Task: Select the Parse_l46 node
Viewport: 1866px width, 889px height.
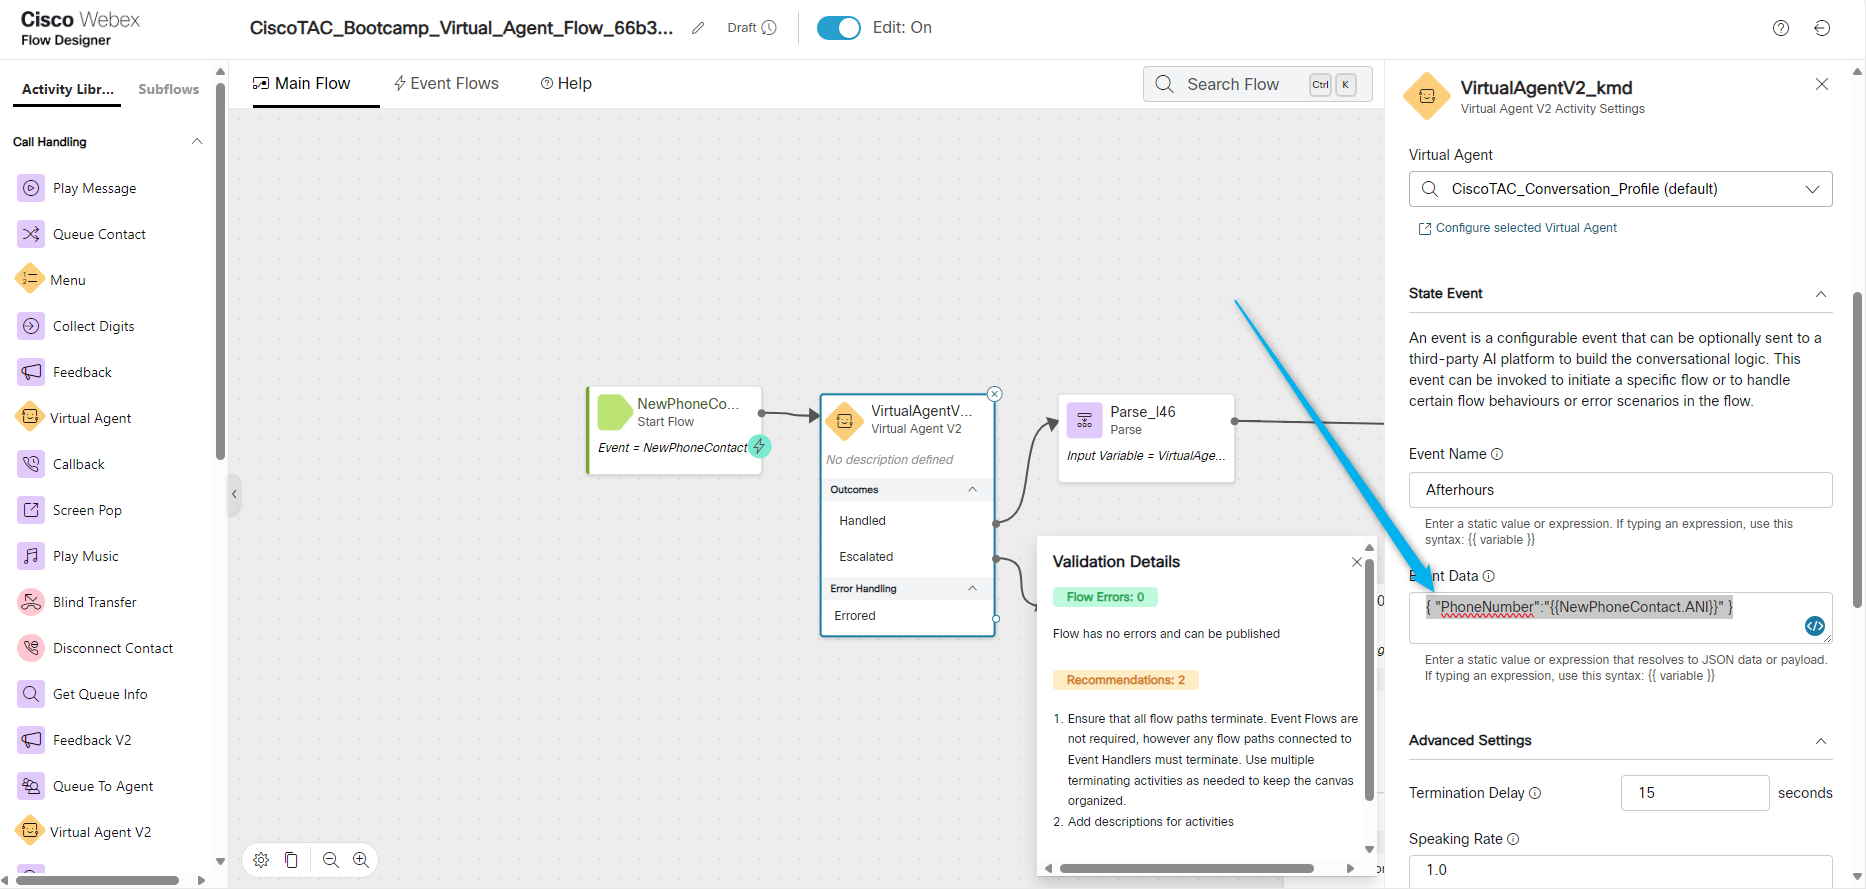Action: coord(1146,438)
